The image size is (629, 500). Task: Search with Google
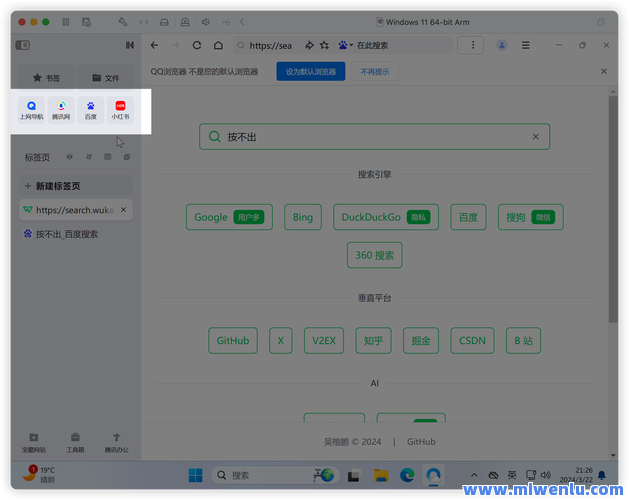click(229, 217)
